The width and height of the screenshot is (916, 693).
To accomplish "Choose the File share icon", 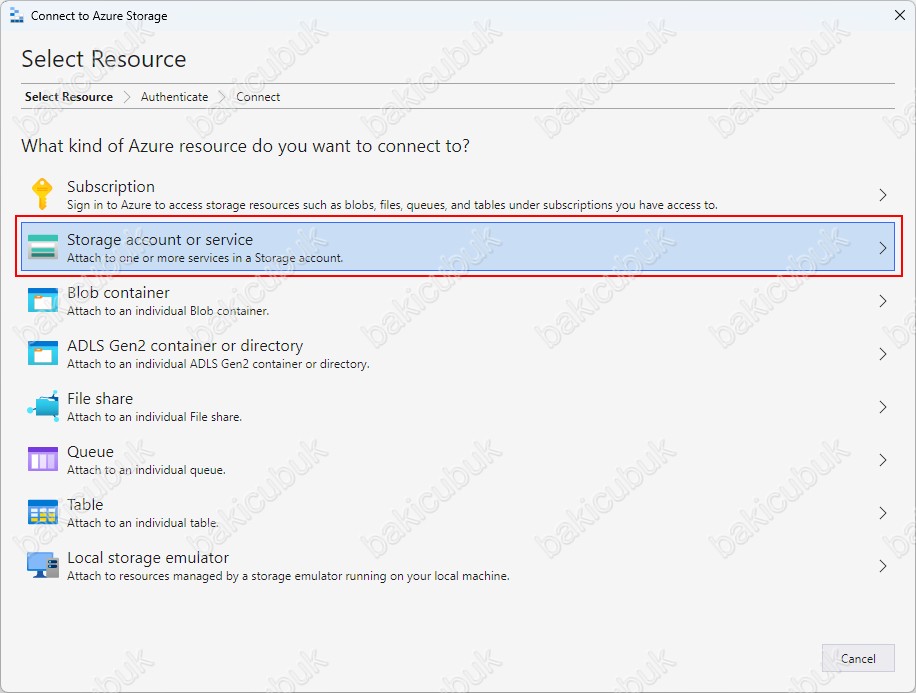I will point(43,406).
